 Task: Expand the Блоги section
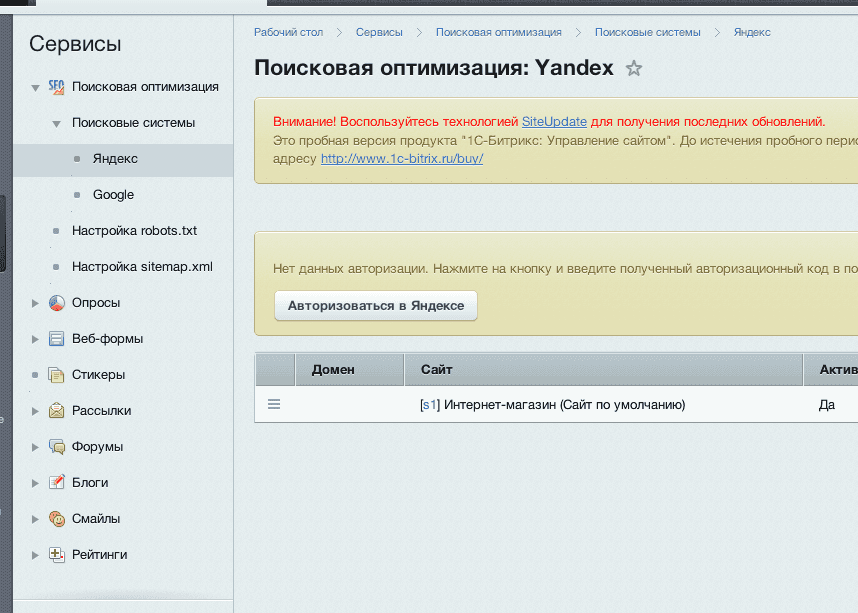36,483
